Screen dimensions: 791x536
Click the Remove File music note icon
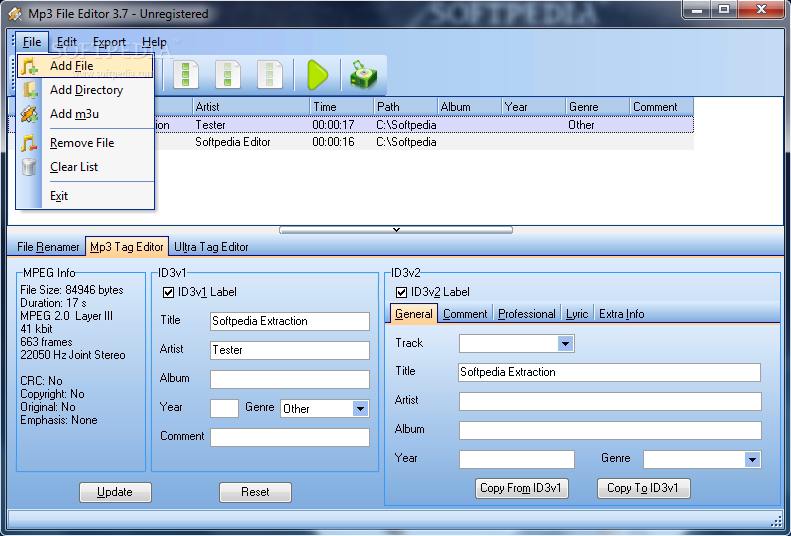[29, 143]
